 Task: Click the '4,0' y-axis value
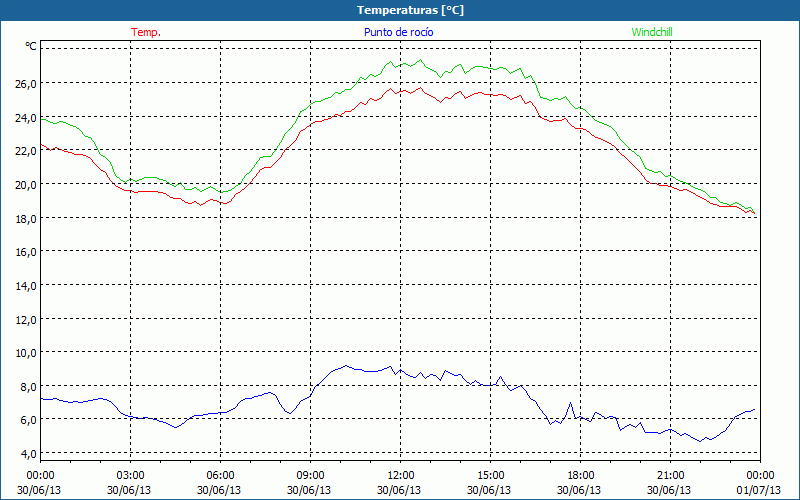coord(28,454)
